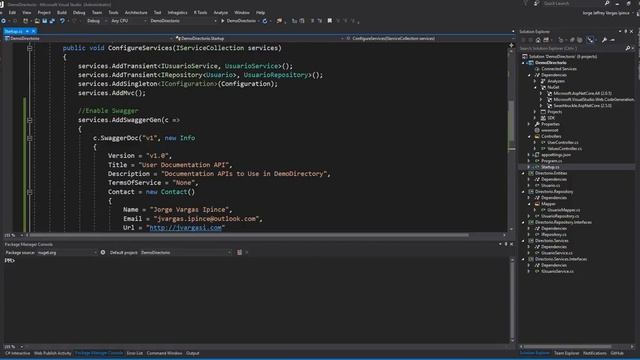640x360 pixels.
Task: Switch to the Error List tab
Action: [135, 353]
